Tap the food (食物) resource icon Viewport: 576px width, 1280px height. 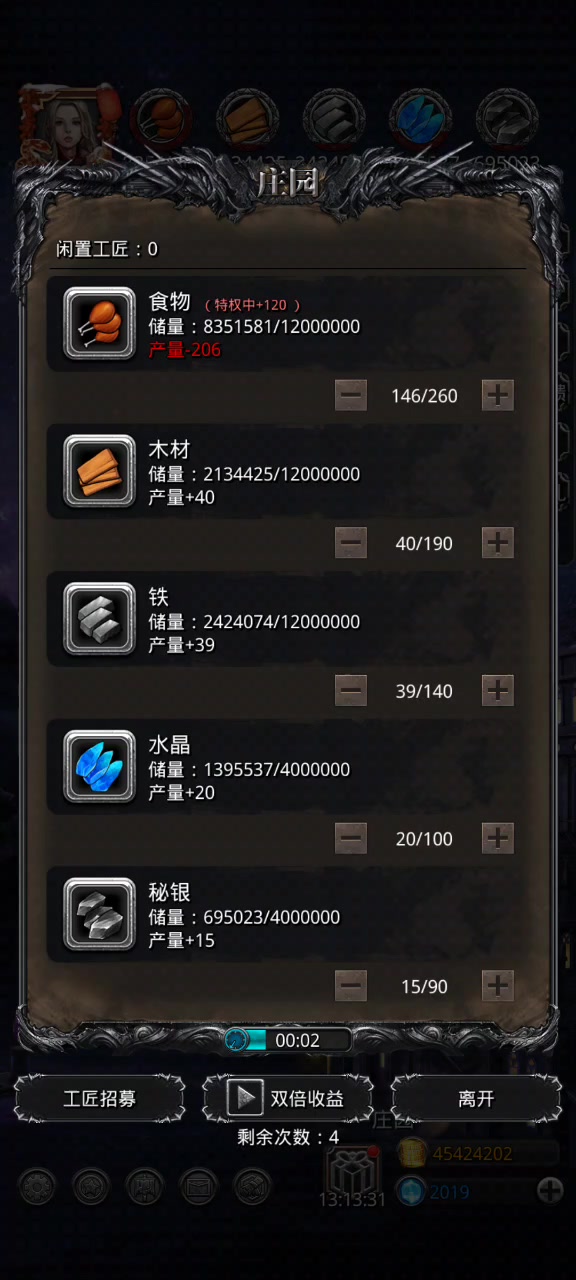pos(99,323)
